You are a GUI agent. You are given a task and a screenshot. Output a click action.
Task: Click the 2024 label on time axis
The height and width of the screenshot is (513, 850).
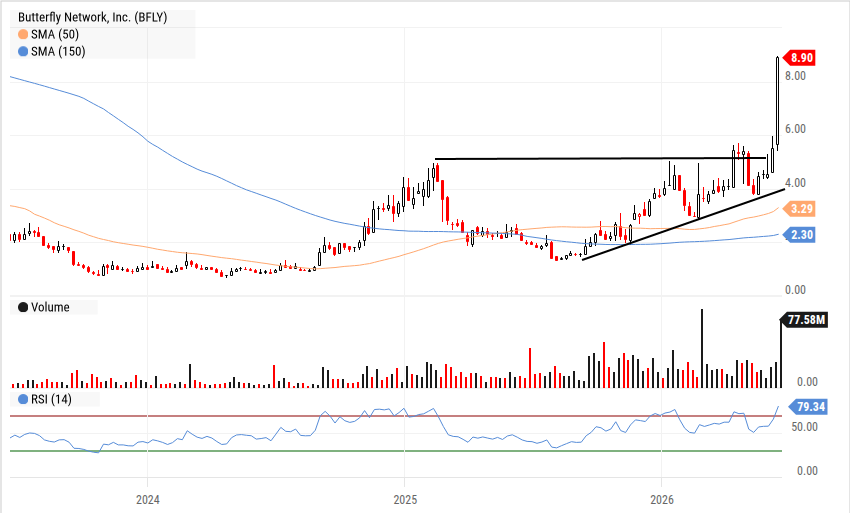coord(147,499)
